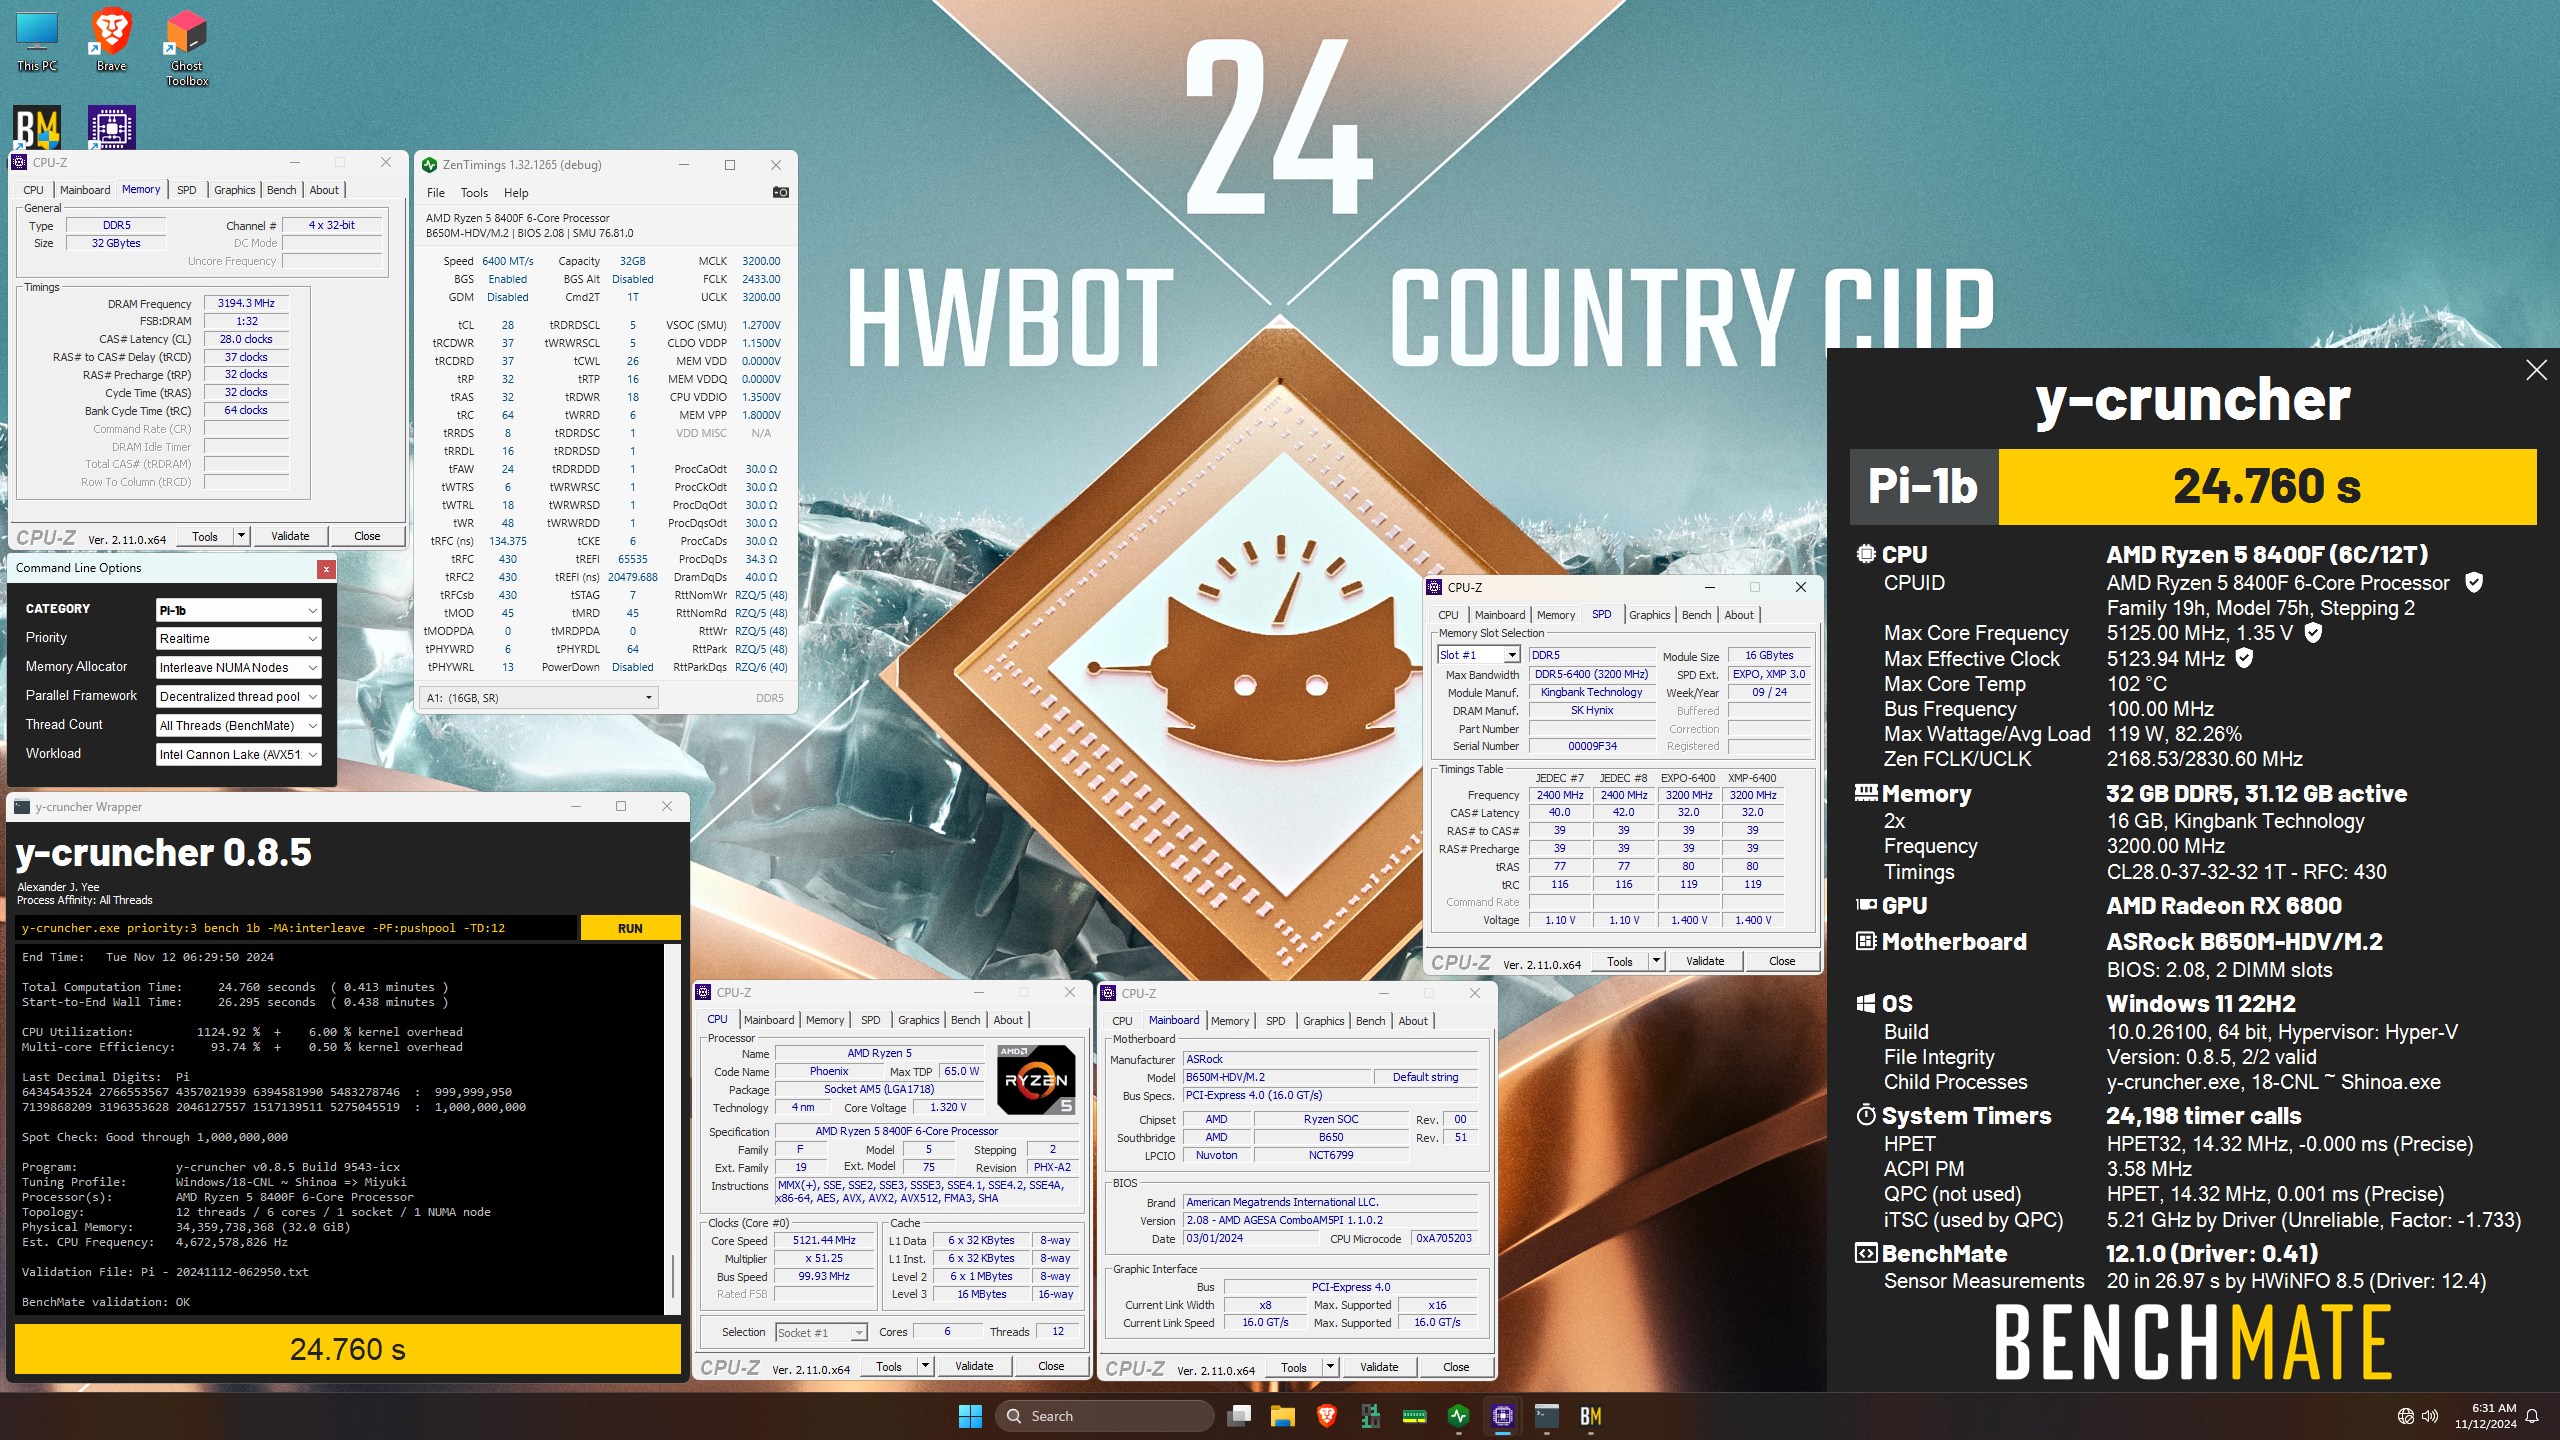
Task: Open the Slot #1 dropdown in SPD window
Action: tap(1479, 655)
